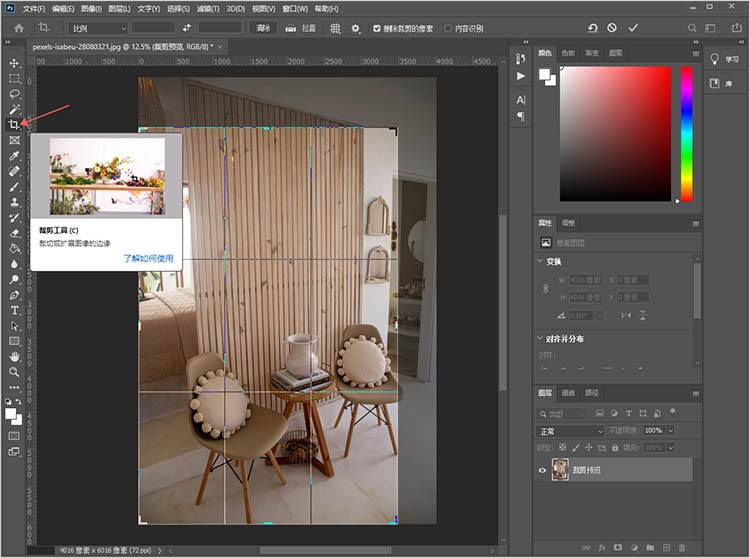Toggle Delete Cropped Pixels checkbox
This screenshot has height=558, width=750.
(x=376, y=29)
